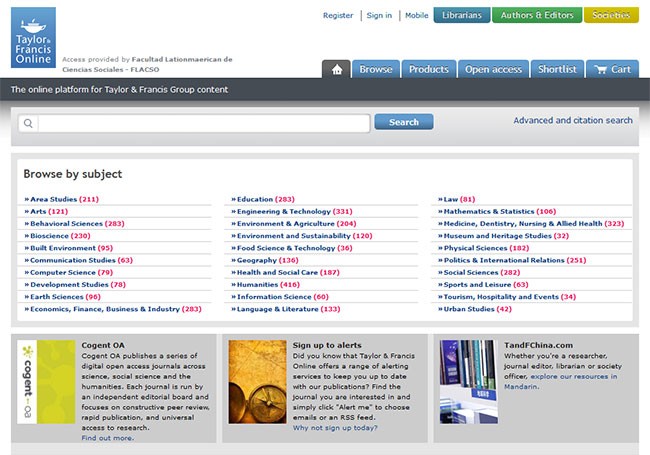
Task: Click the Cogent OA banner image
Action: point(46,382)
